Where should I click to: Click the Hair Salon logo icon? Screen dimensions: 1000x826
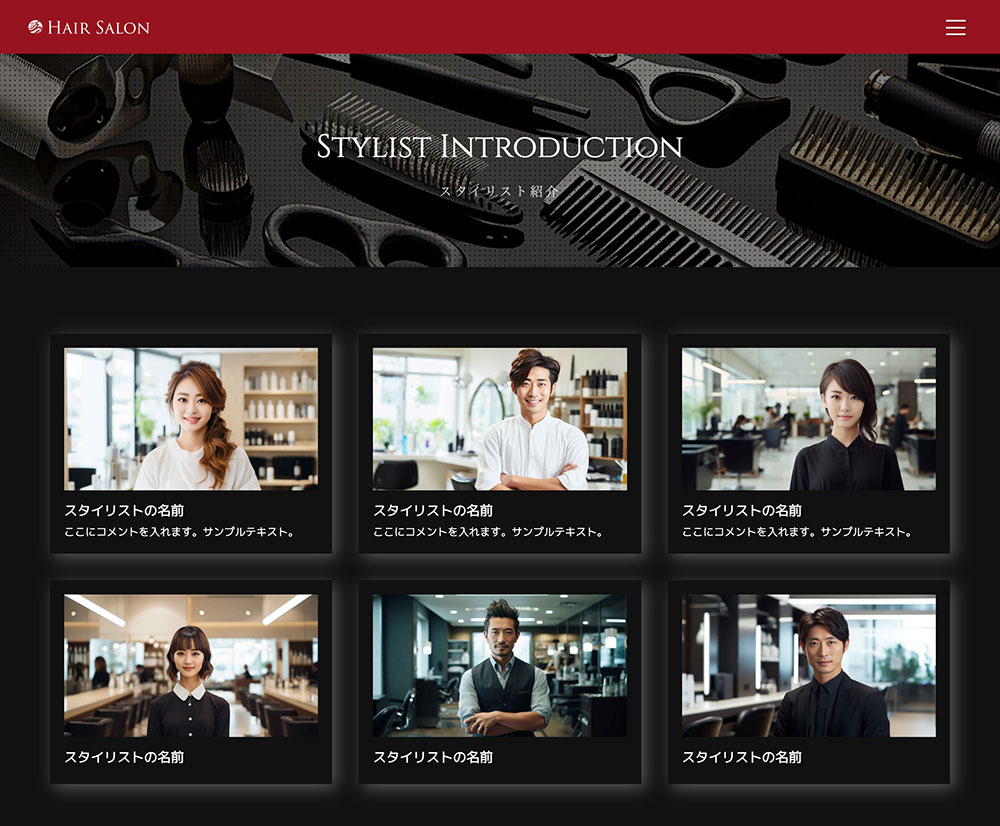click(35, 27)
